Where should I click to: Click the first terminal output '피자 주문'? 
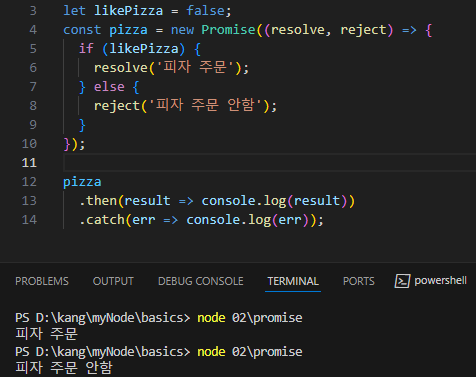pyautogui.click(x=46, y=334)
